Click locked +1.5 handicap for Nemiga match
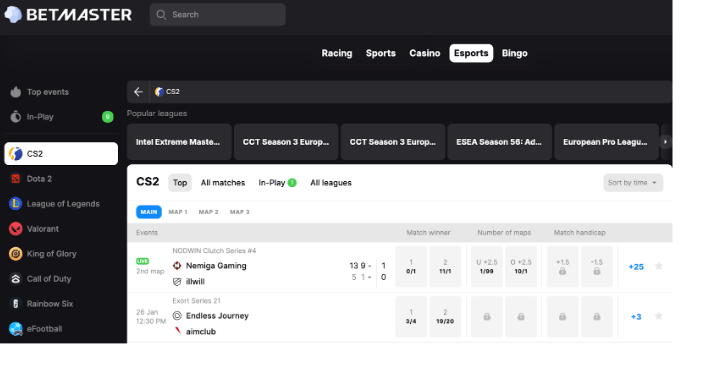This screenshot has height=367, width=712. pyautogui.click(x=563, y=267)
